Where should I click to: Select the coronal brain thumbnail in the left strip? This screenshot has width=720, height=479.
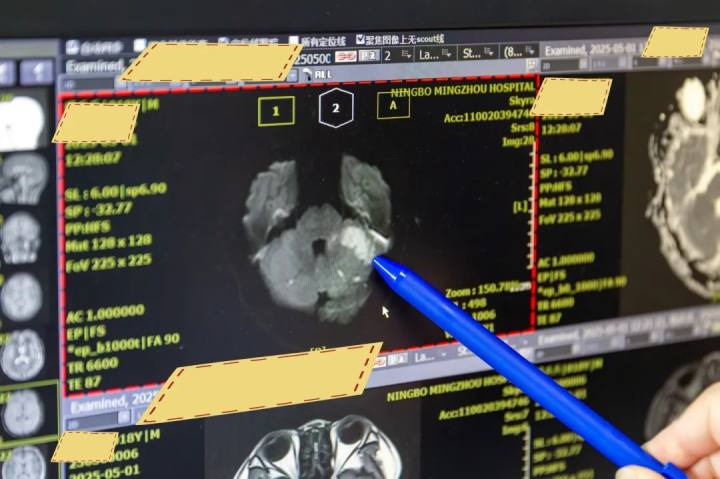pyautogui.click(x=21, y=237)
